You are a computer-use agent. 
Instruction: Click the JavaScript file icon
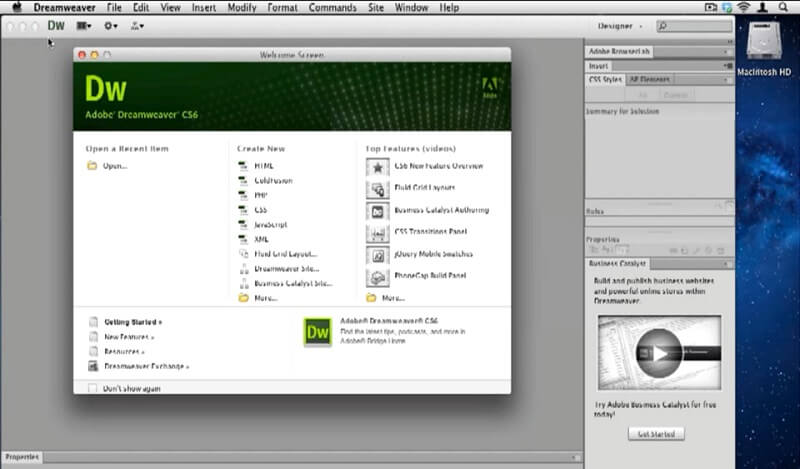(x=243, y=225)
